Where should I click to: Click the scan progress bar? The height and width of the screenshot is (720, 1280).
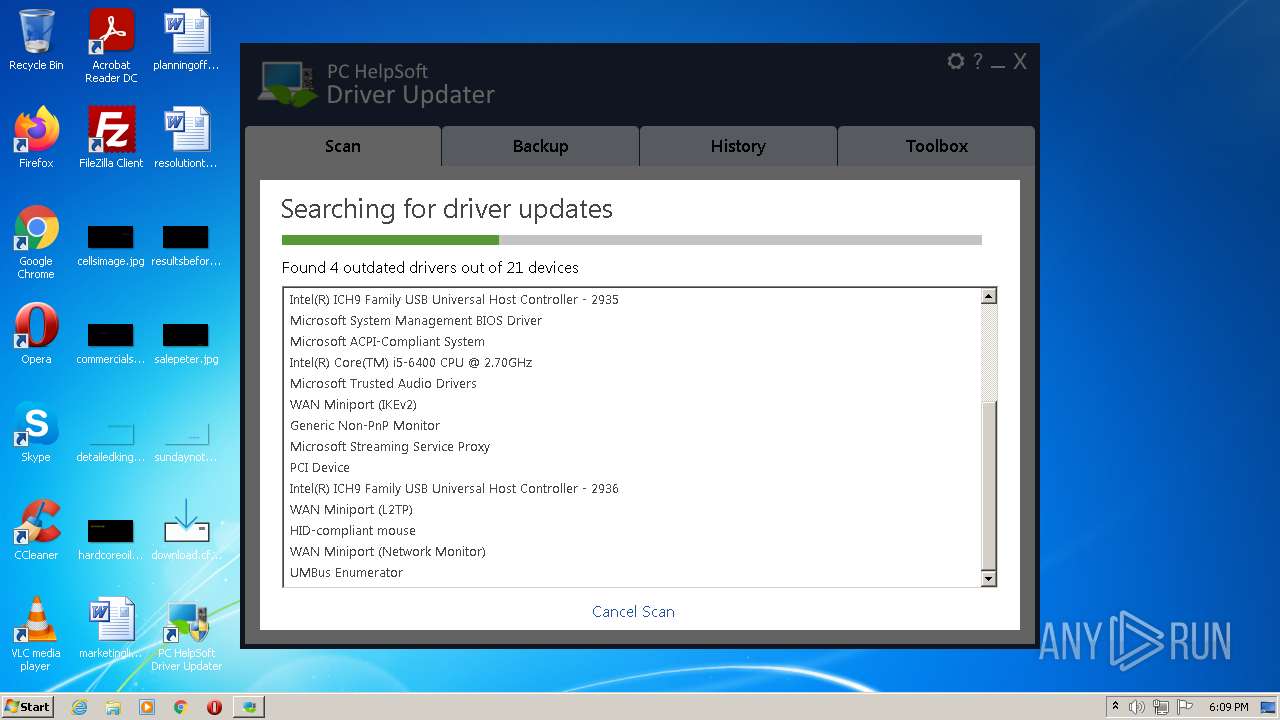point(632,240)
